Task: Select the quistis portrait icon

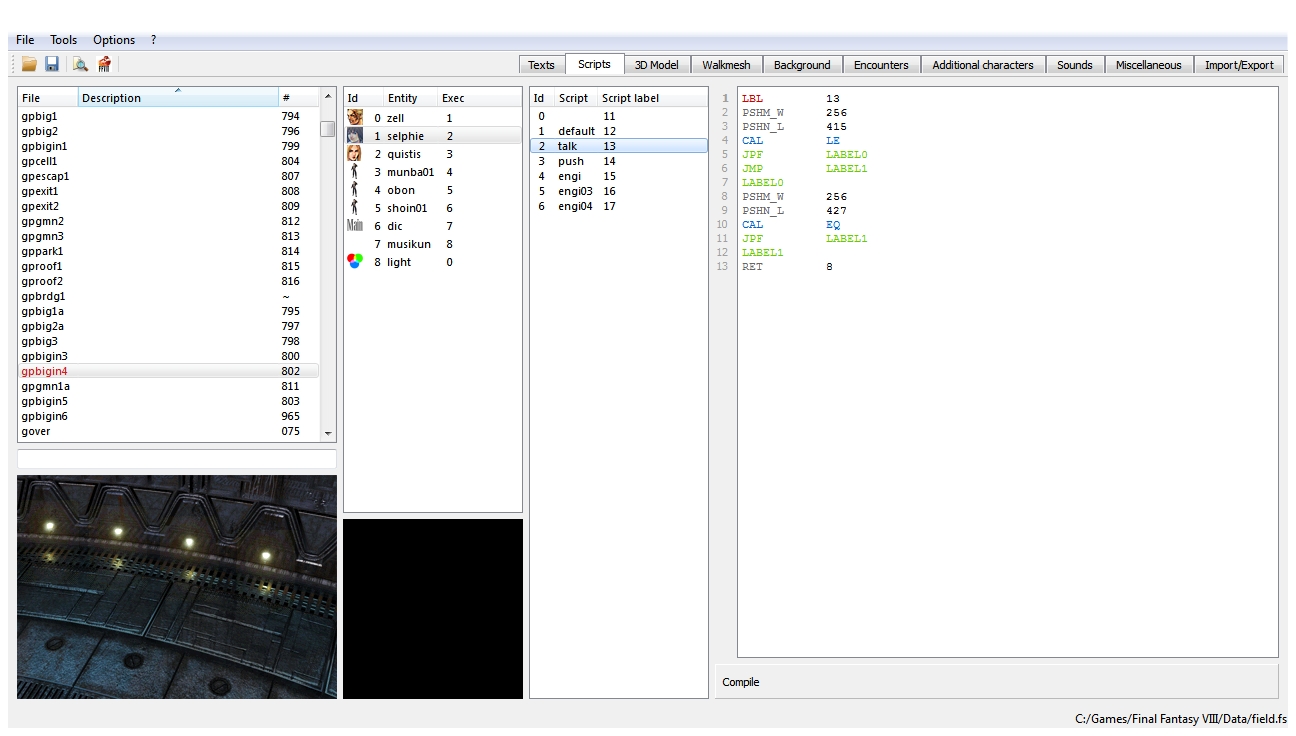Action: point(354,153)
